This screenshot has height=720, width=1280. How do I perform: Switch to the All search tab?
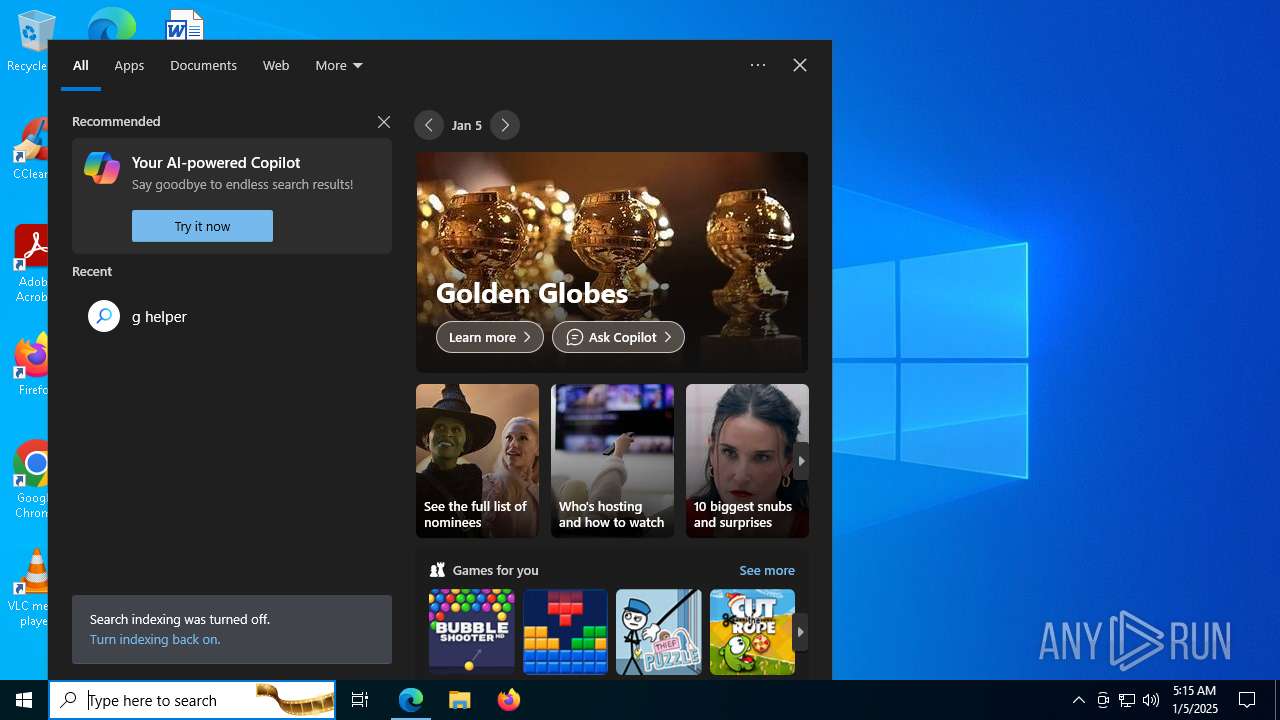click(81, 65)
